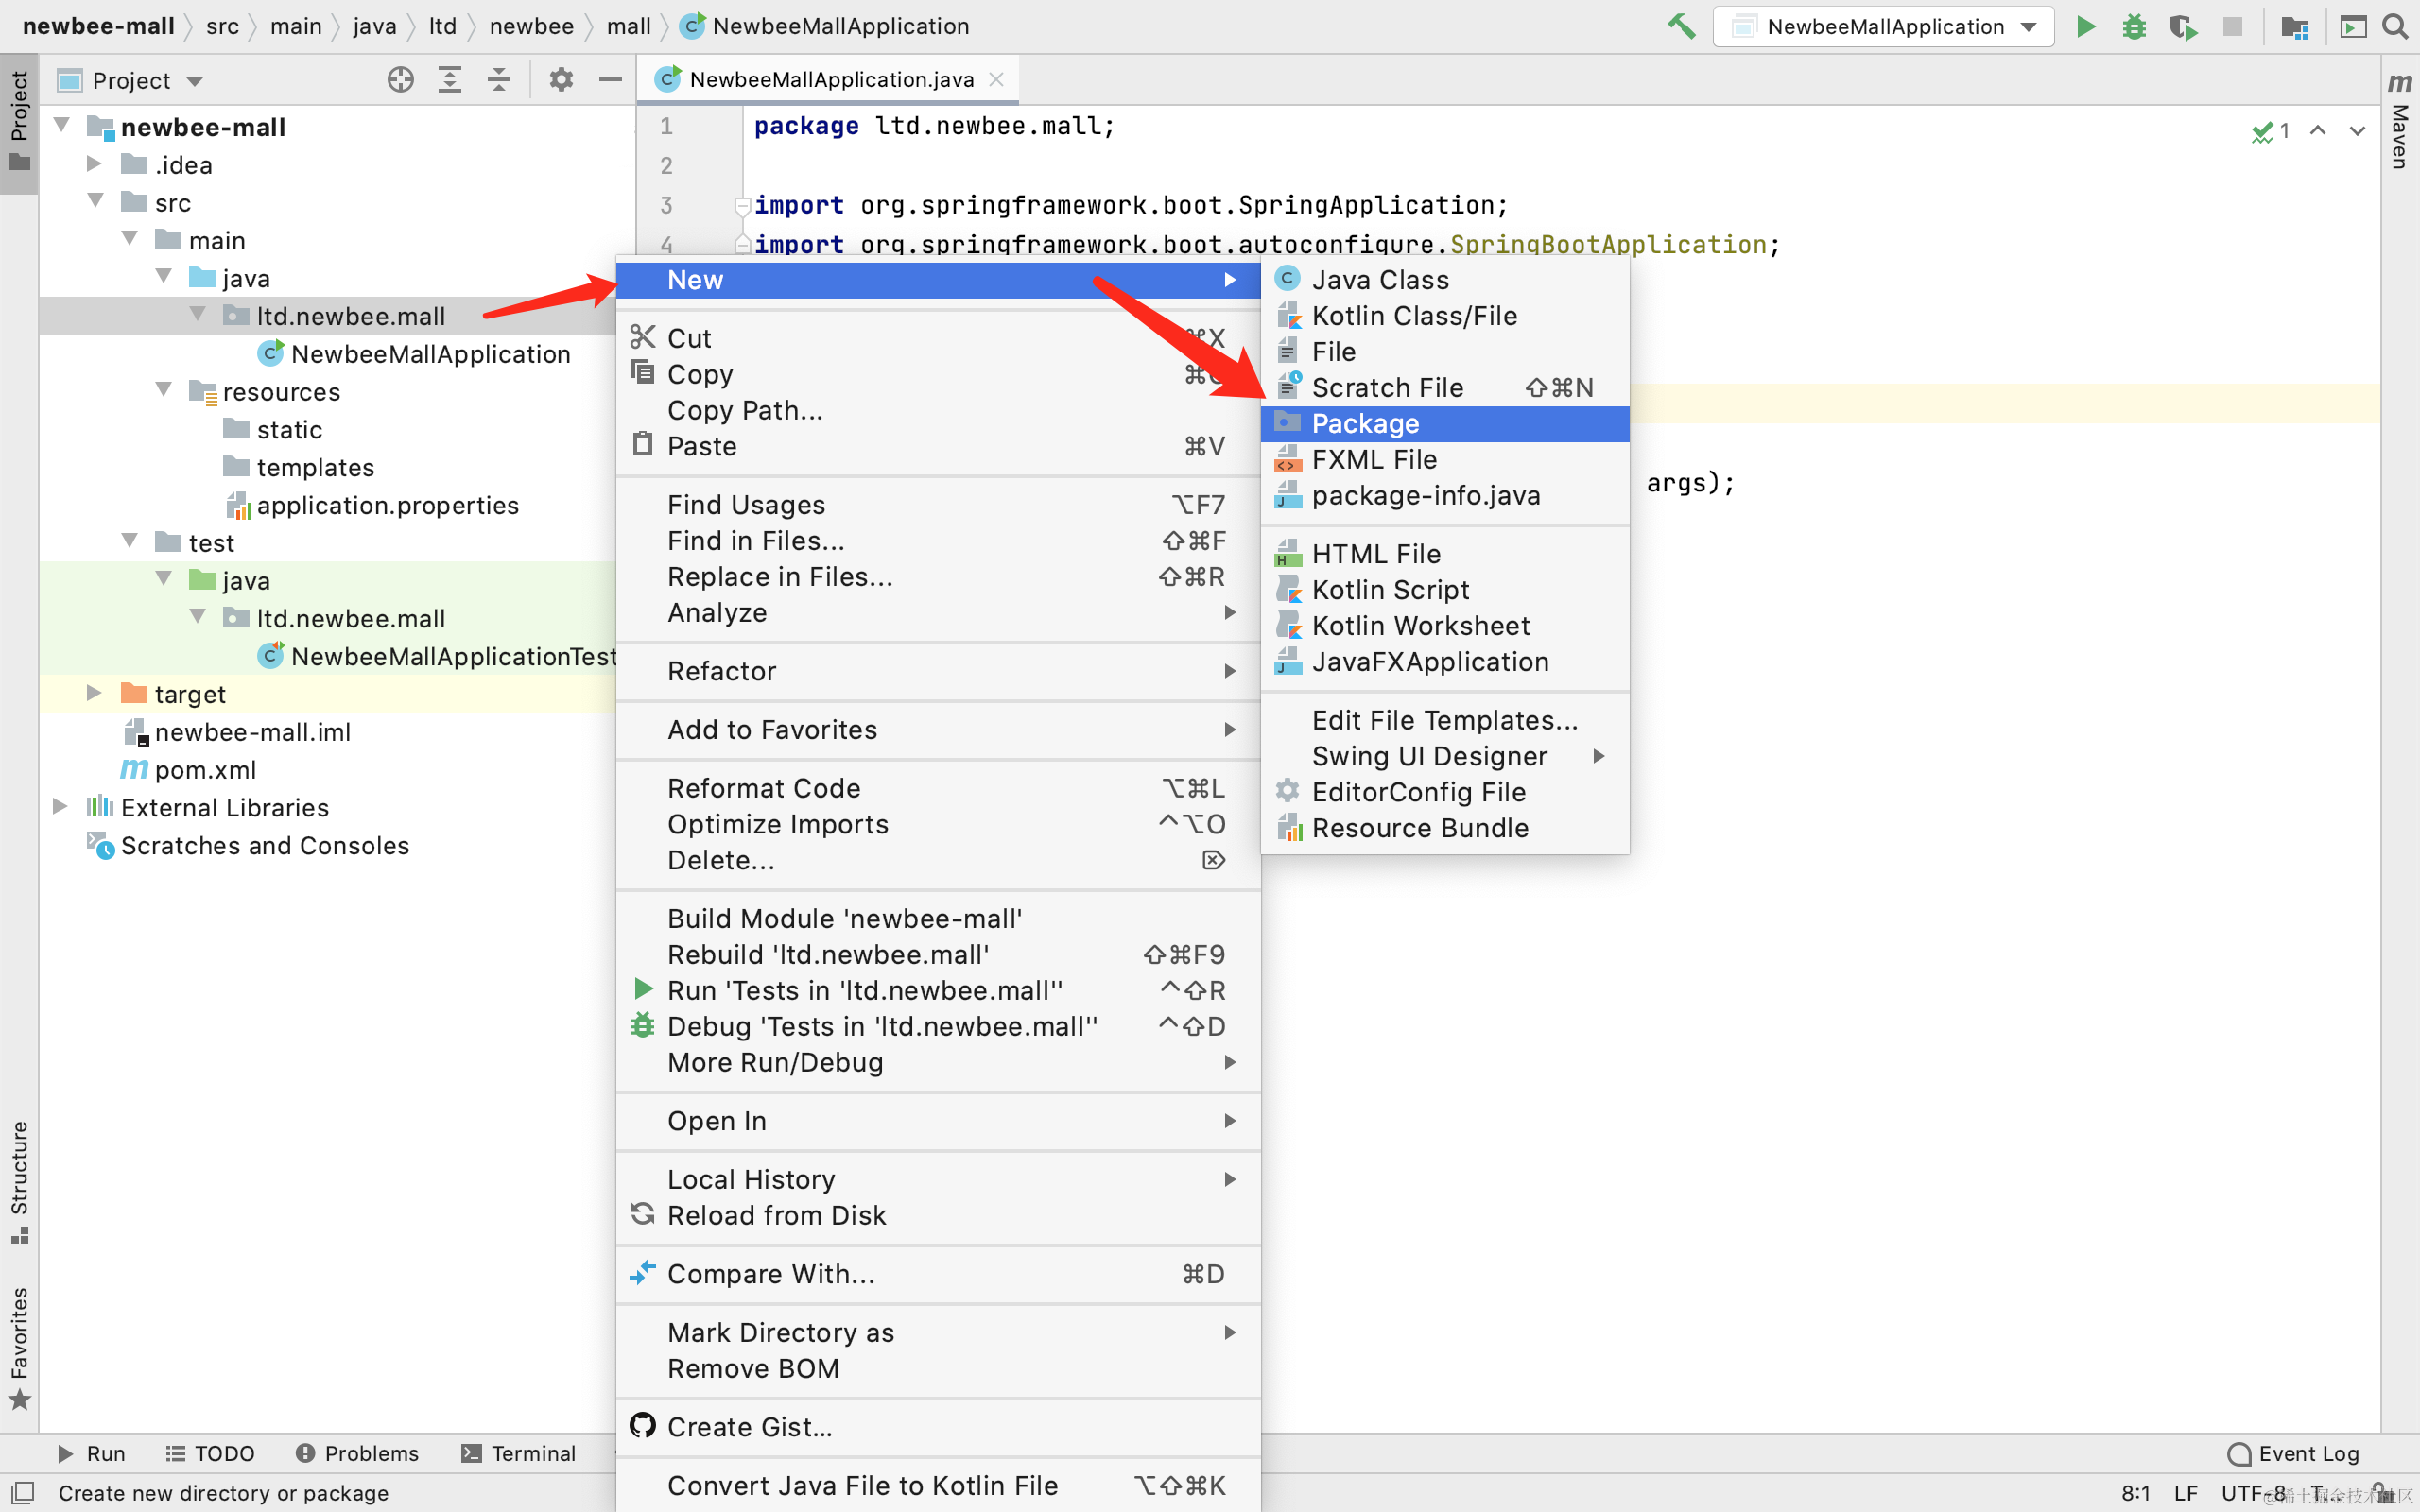Open the Search Everywhere magnifier icon
The image size is (2420, 1512).
tap(2395, 26)
